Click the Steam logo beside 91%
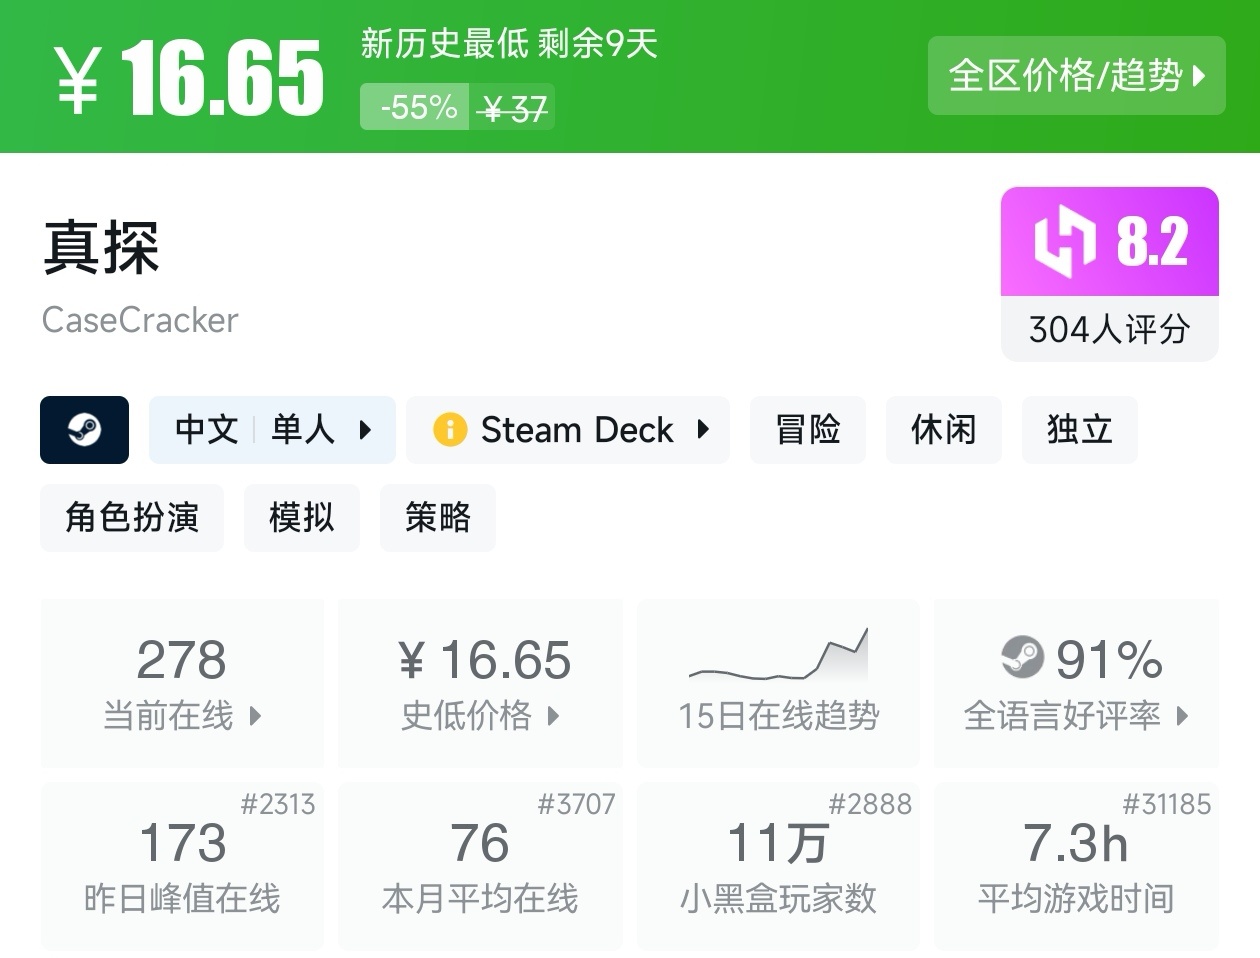The width and height of the screenshot is (1260, 958). pyautogui.click(x=1022, y=657)
